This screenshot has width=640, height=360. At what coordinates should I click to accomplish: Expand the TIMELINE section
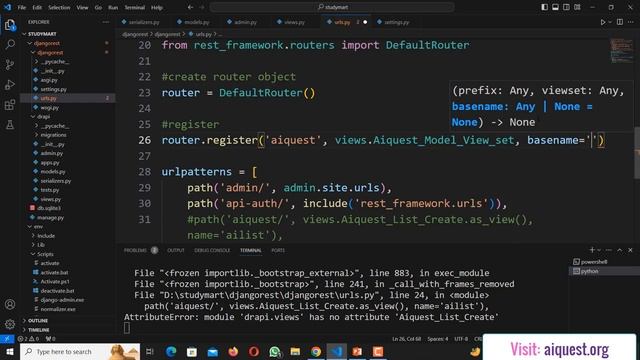(x=38, y=330)
